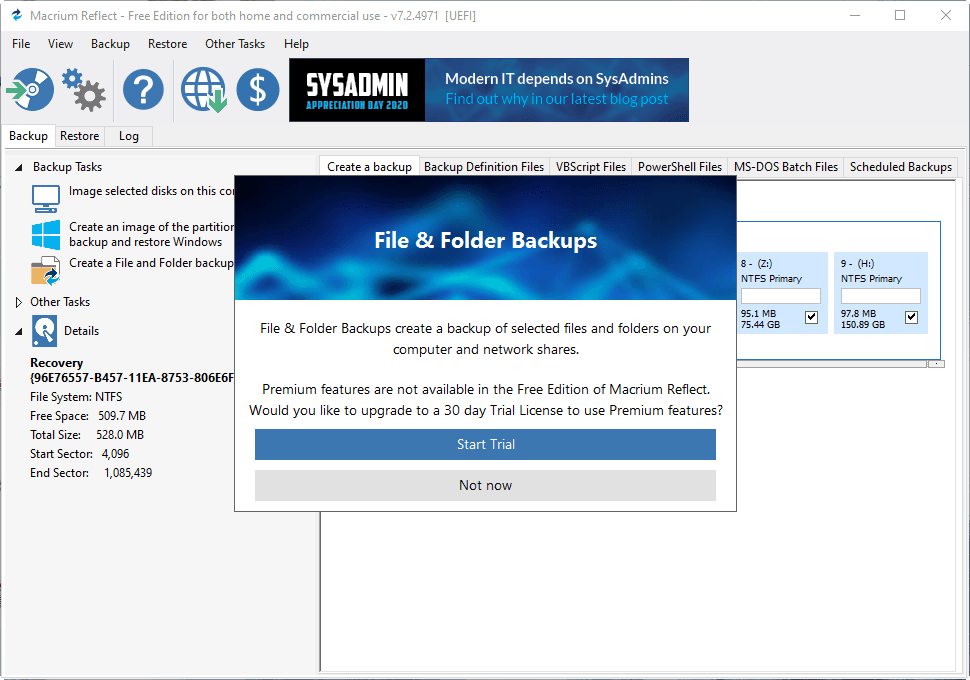Click the H: partition usage bar
This screenshot has height=680, width=970.
click(880, 296)
